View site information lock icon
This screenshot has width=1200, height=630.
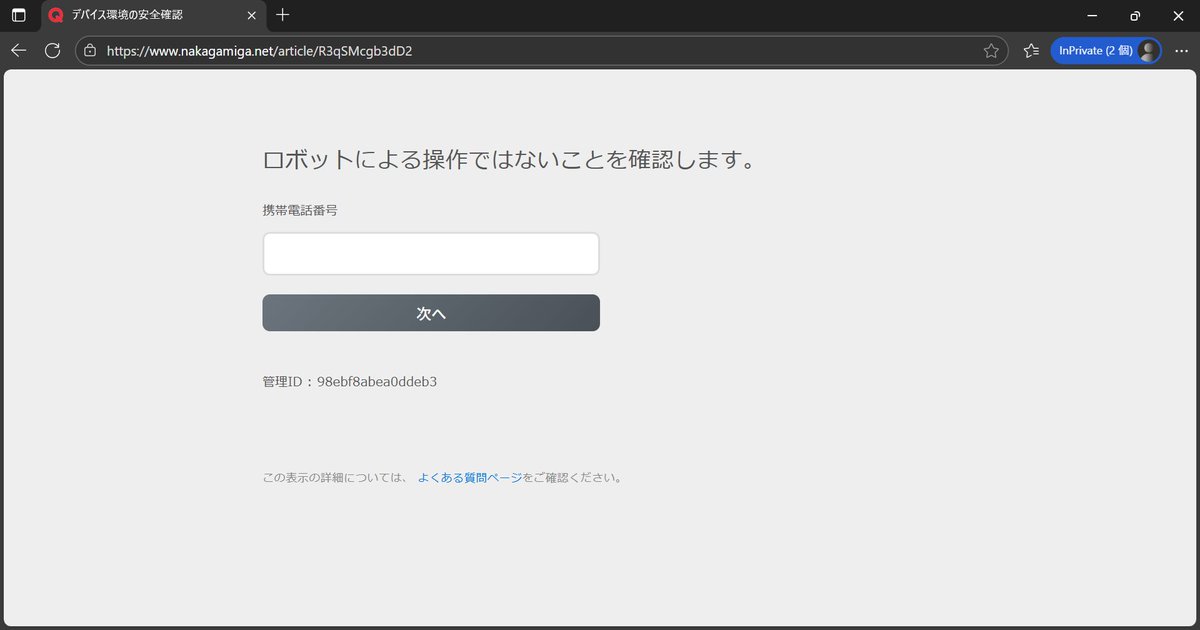click(90, 50)
